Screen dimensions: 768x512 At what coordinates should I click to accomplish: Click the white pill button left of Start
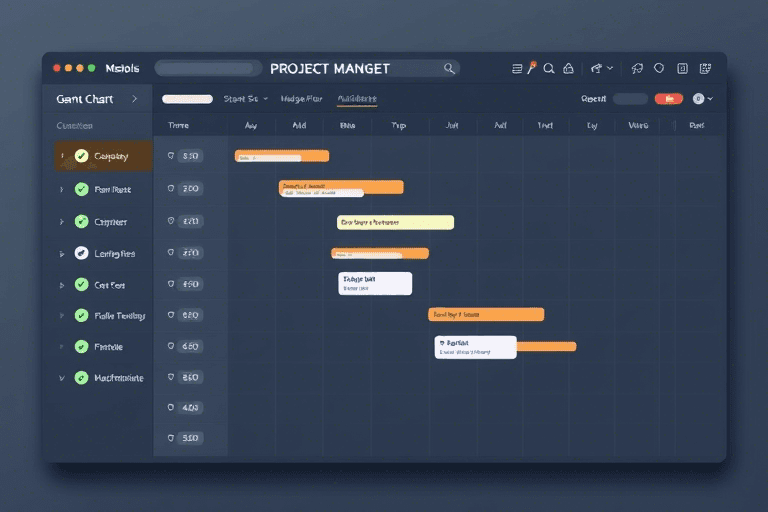[187, 99]
